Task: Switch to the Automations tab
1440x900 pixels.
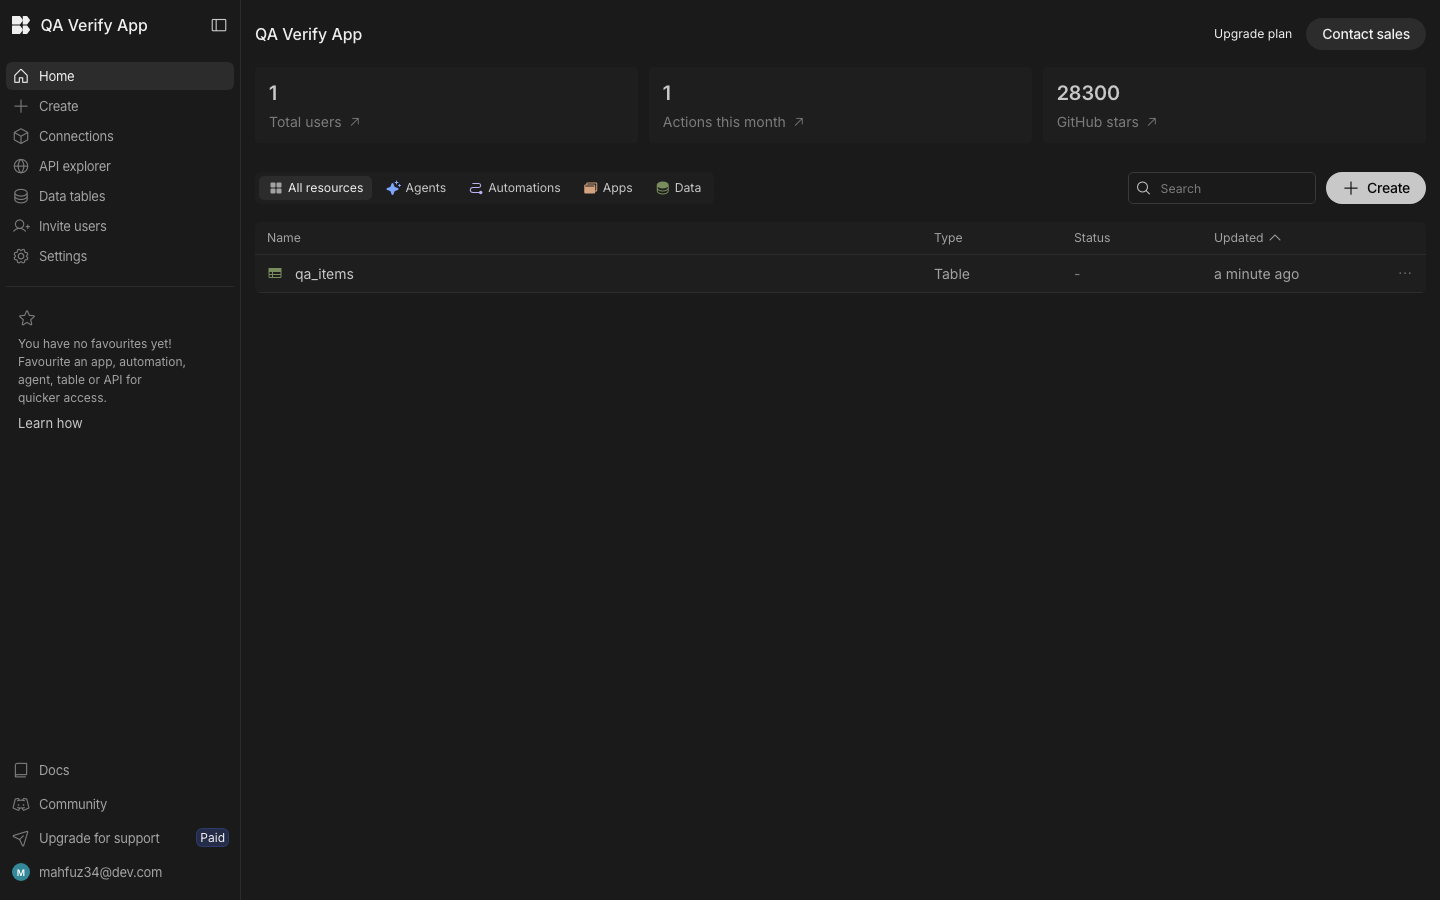Action: [x=515, y=188]
